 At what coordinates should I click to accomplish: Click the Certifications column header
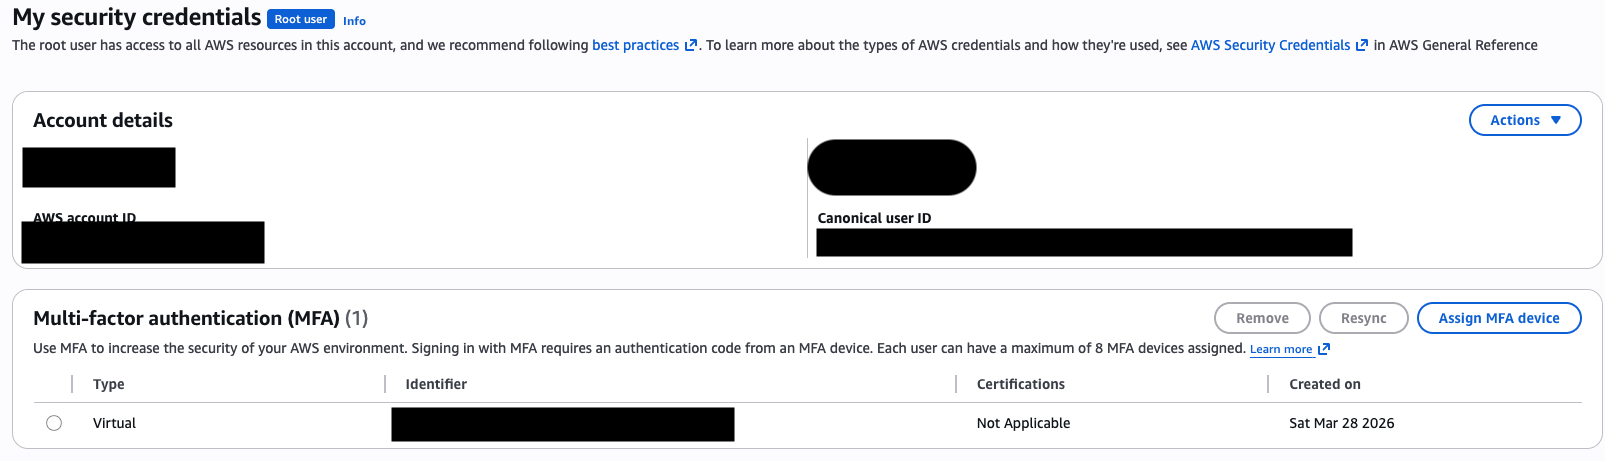click(x=1020, y=384)
